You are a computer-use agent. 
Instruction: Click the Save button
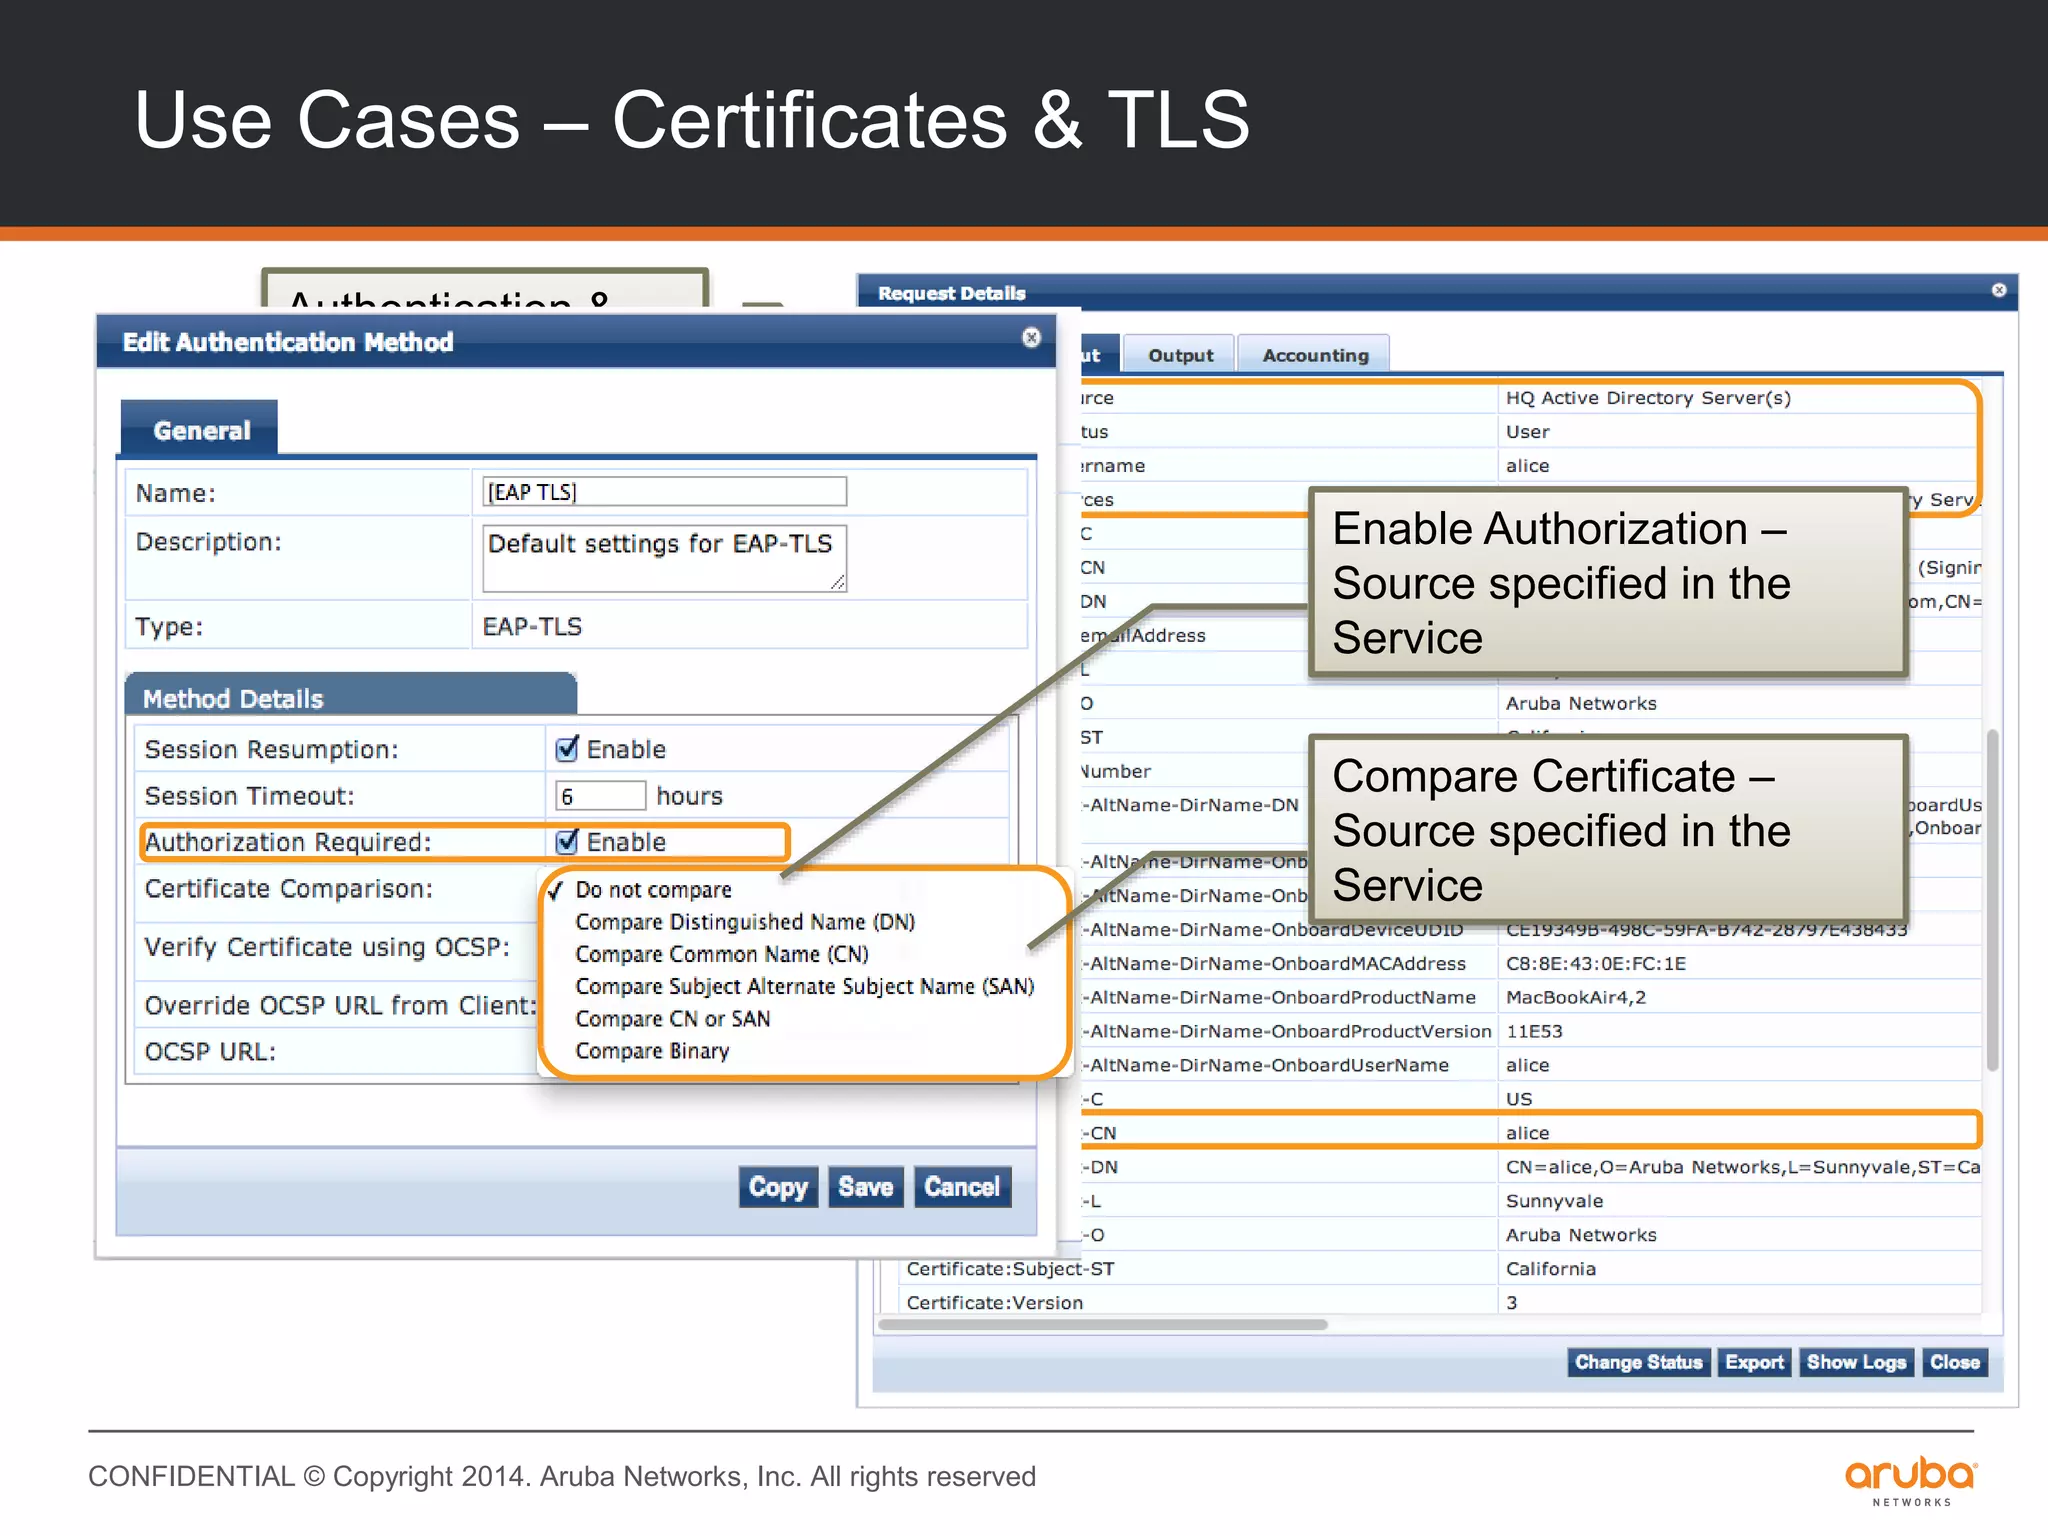[865, 1187]
